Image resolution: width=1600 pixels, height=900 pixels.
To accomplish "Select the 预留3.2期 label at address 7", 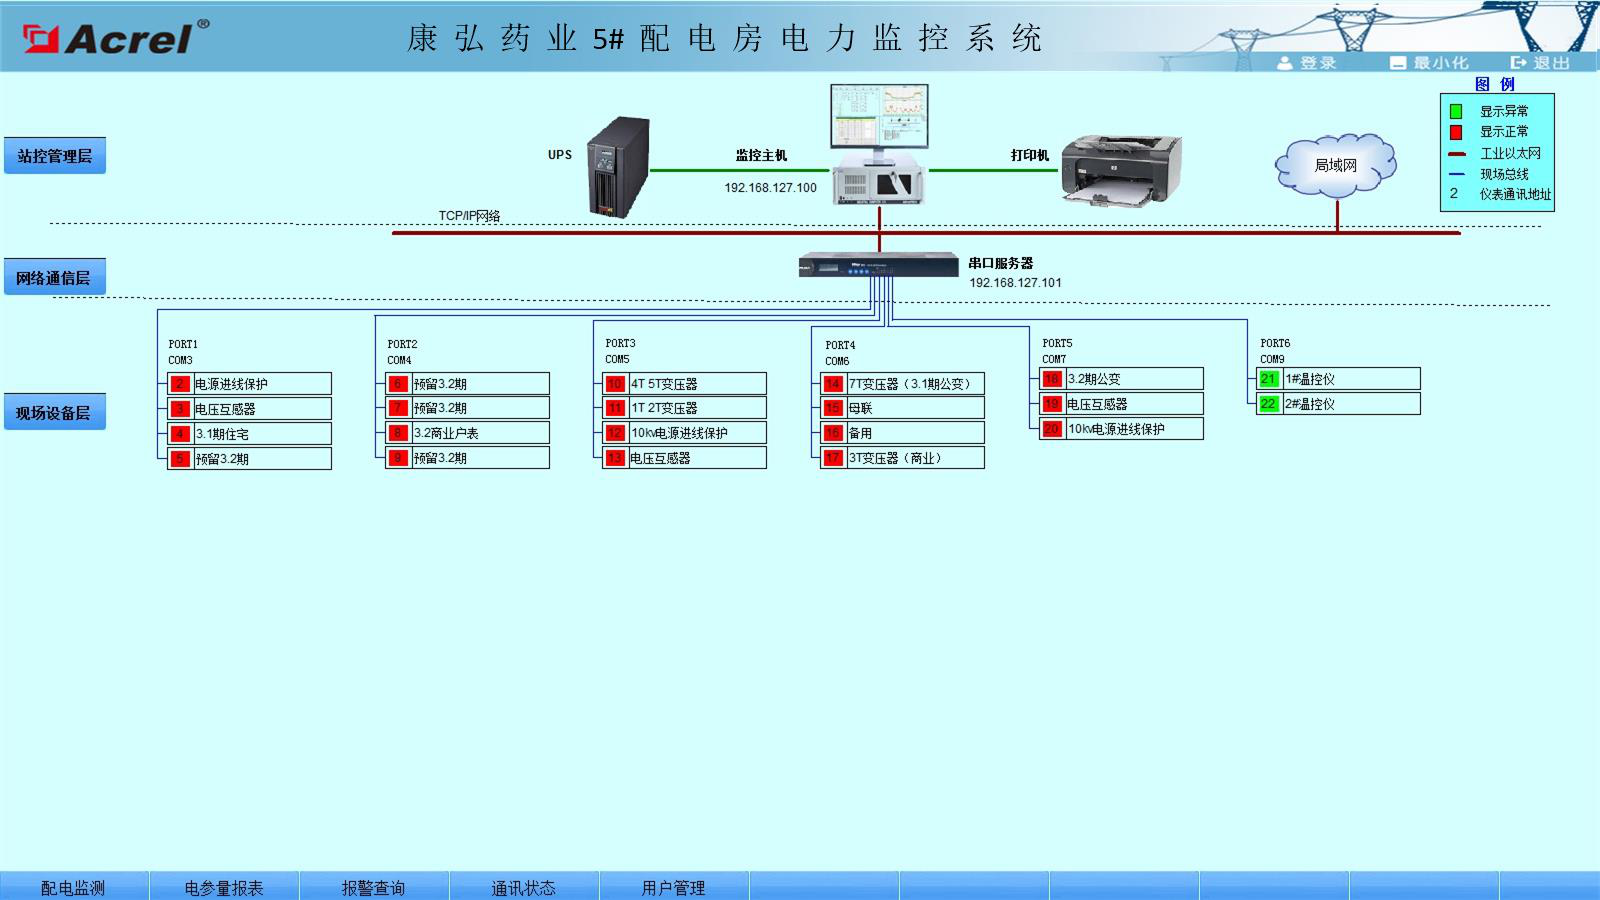I will [x=440, y=408].
